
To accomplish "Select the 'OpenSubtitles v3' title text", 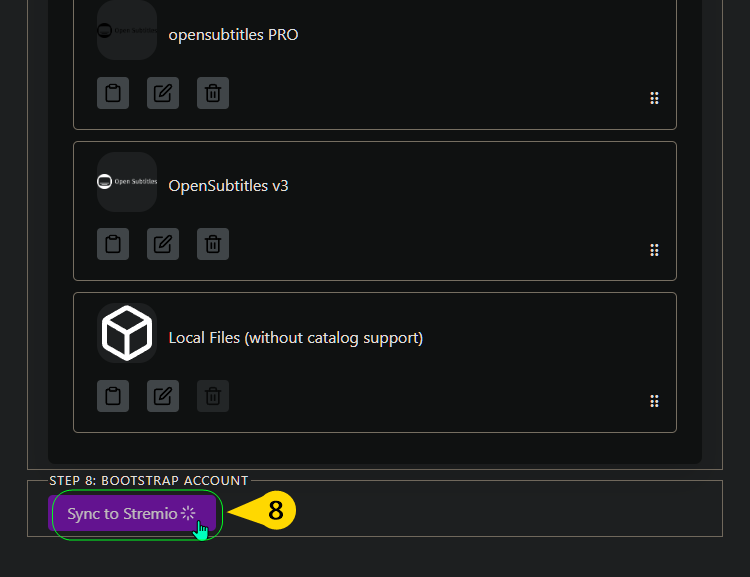I will pyautogui.click(x=228, y=186).
